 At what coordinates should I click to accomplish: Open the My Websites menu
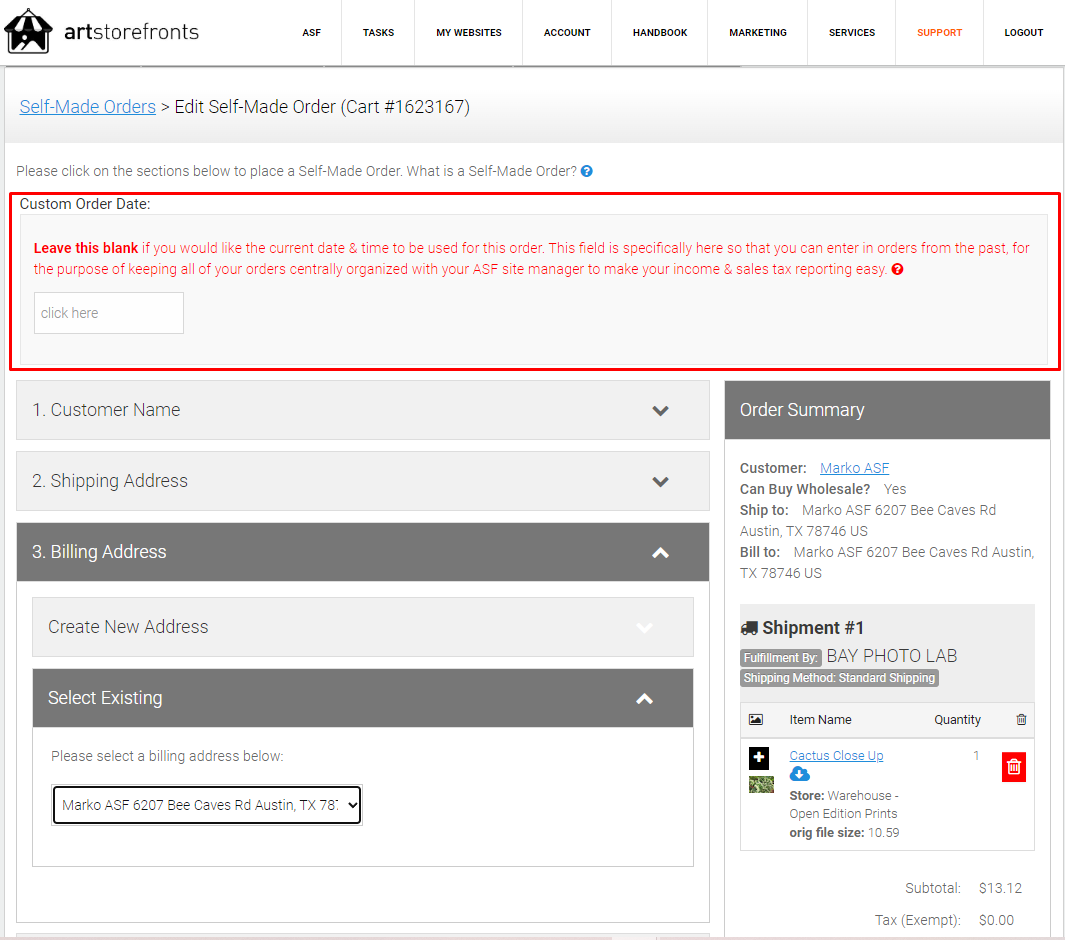468,33
